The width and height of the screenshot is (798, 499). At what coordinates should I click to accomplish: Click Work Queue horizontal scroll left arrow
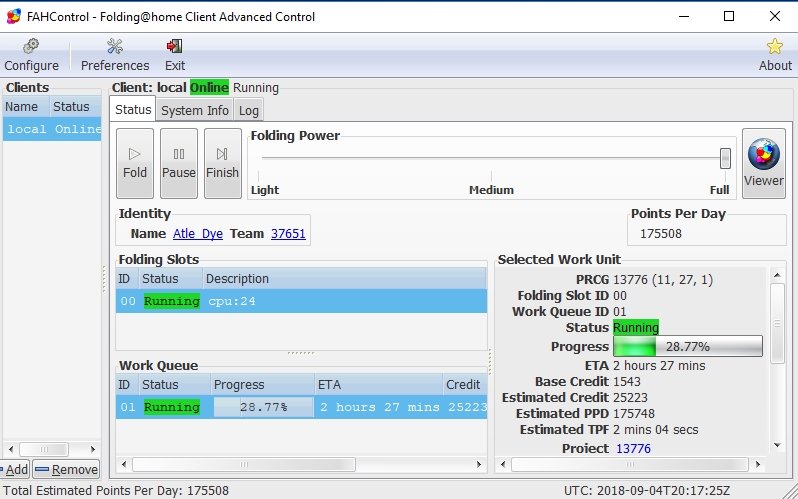[124, 464]
